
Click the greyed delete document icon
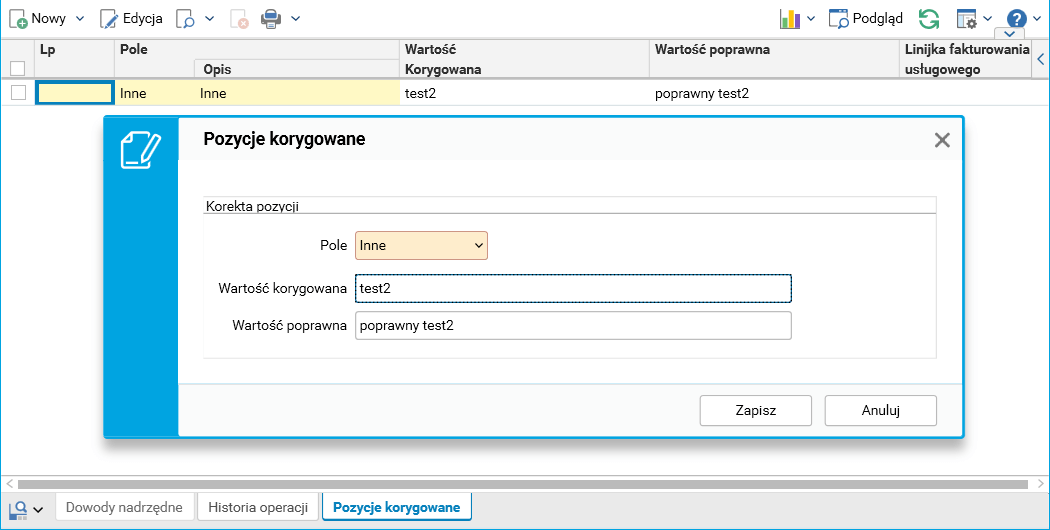pyautogui.click(x=239, y=19)
